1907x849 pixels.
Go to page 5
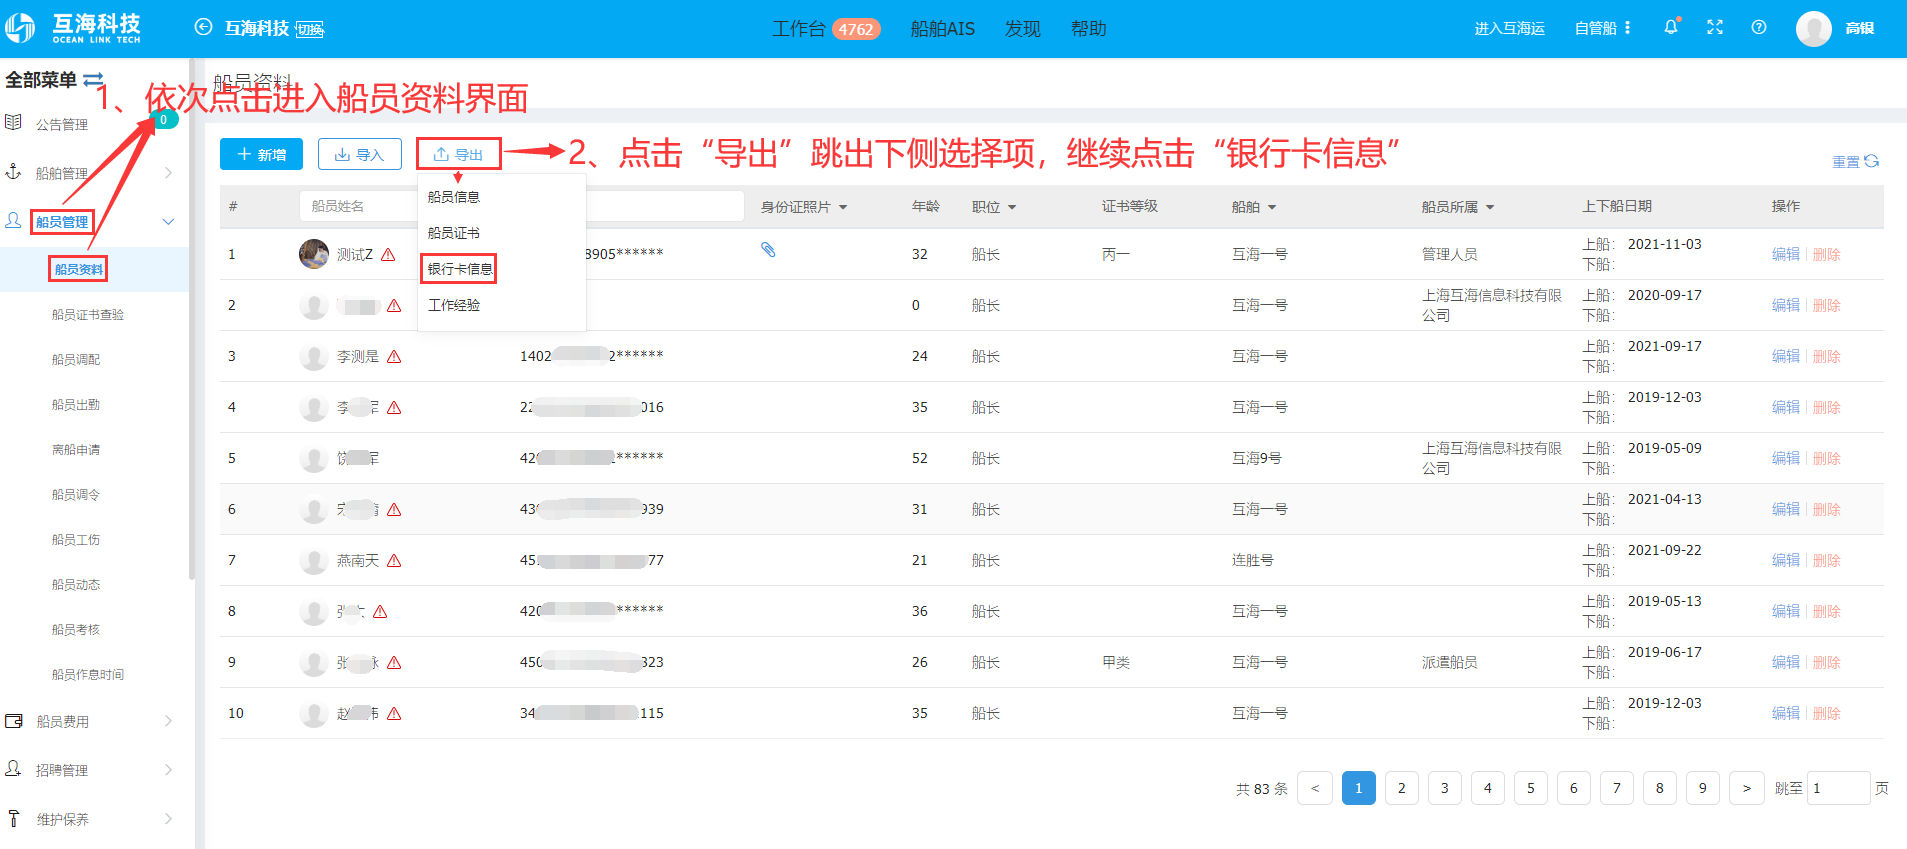pyautogui.click(x=1530, y=788)
